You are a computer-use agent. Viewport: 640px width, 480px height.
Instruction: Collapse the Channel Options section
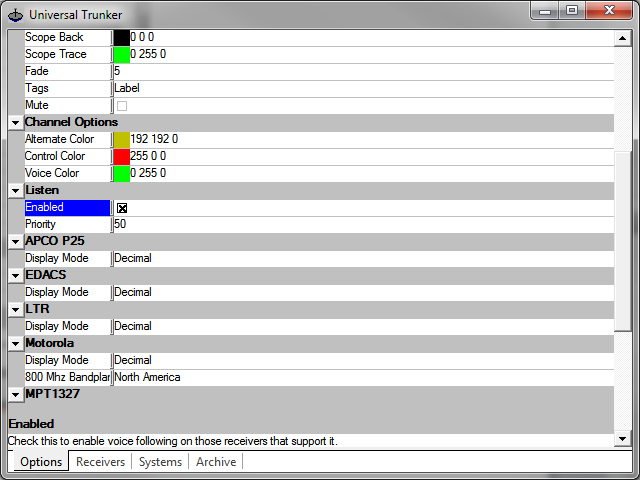(x=15, y=123)
